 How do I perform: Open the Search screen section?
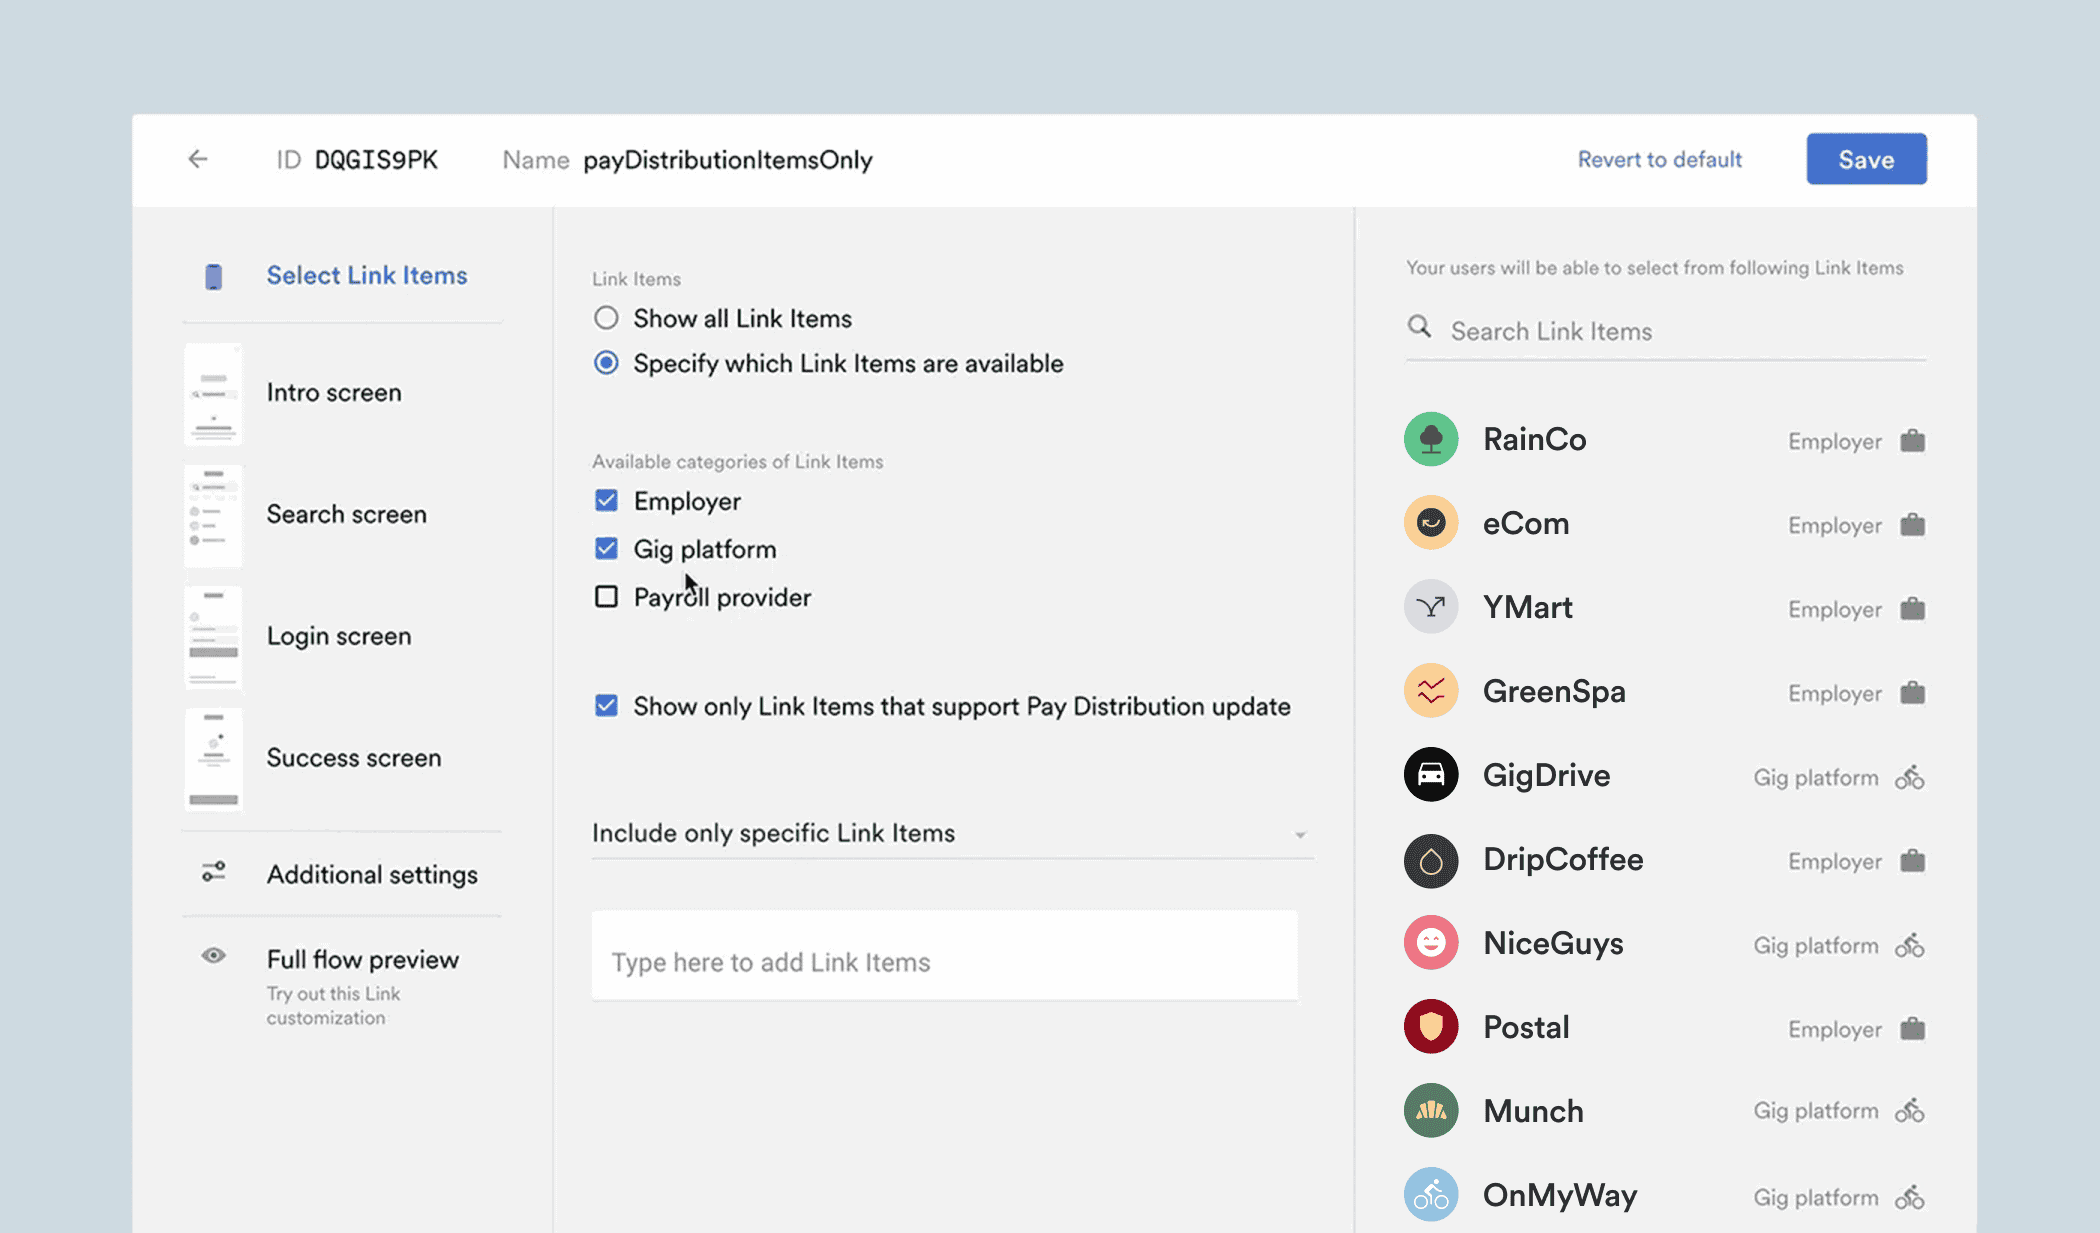point(346,514)
